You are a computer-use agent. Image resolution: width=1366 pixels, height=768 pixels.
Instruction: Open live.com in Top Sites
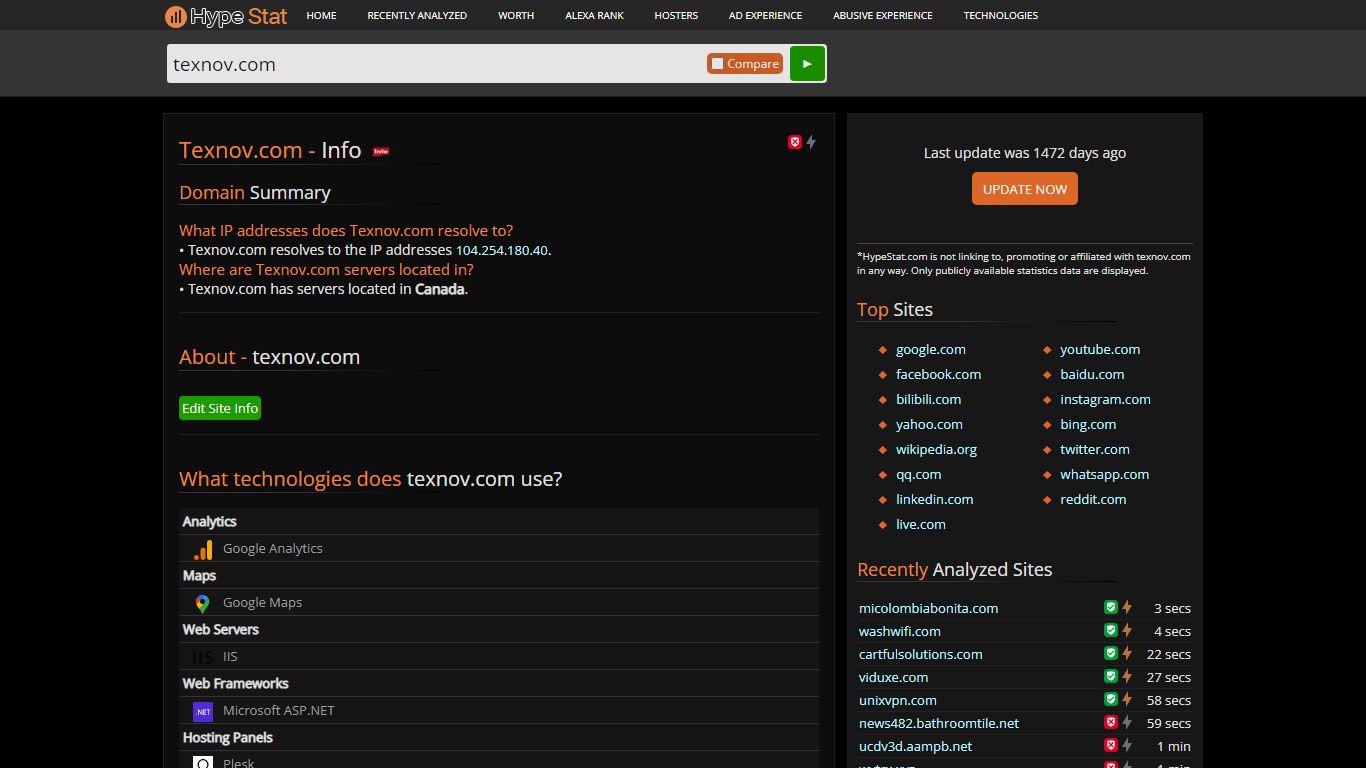(x=920, y=524)
